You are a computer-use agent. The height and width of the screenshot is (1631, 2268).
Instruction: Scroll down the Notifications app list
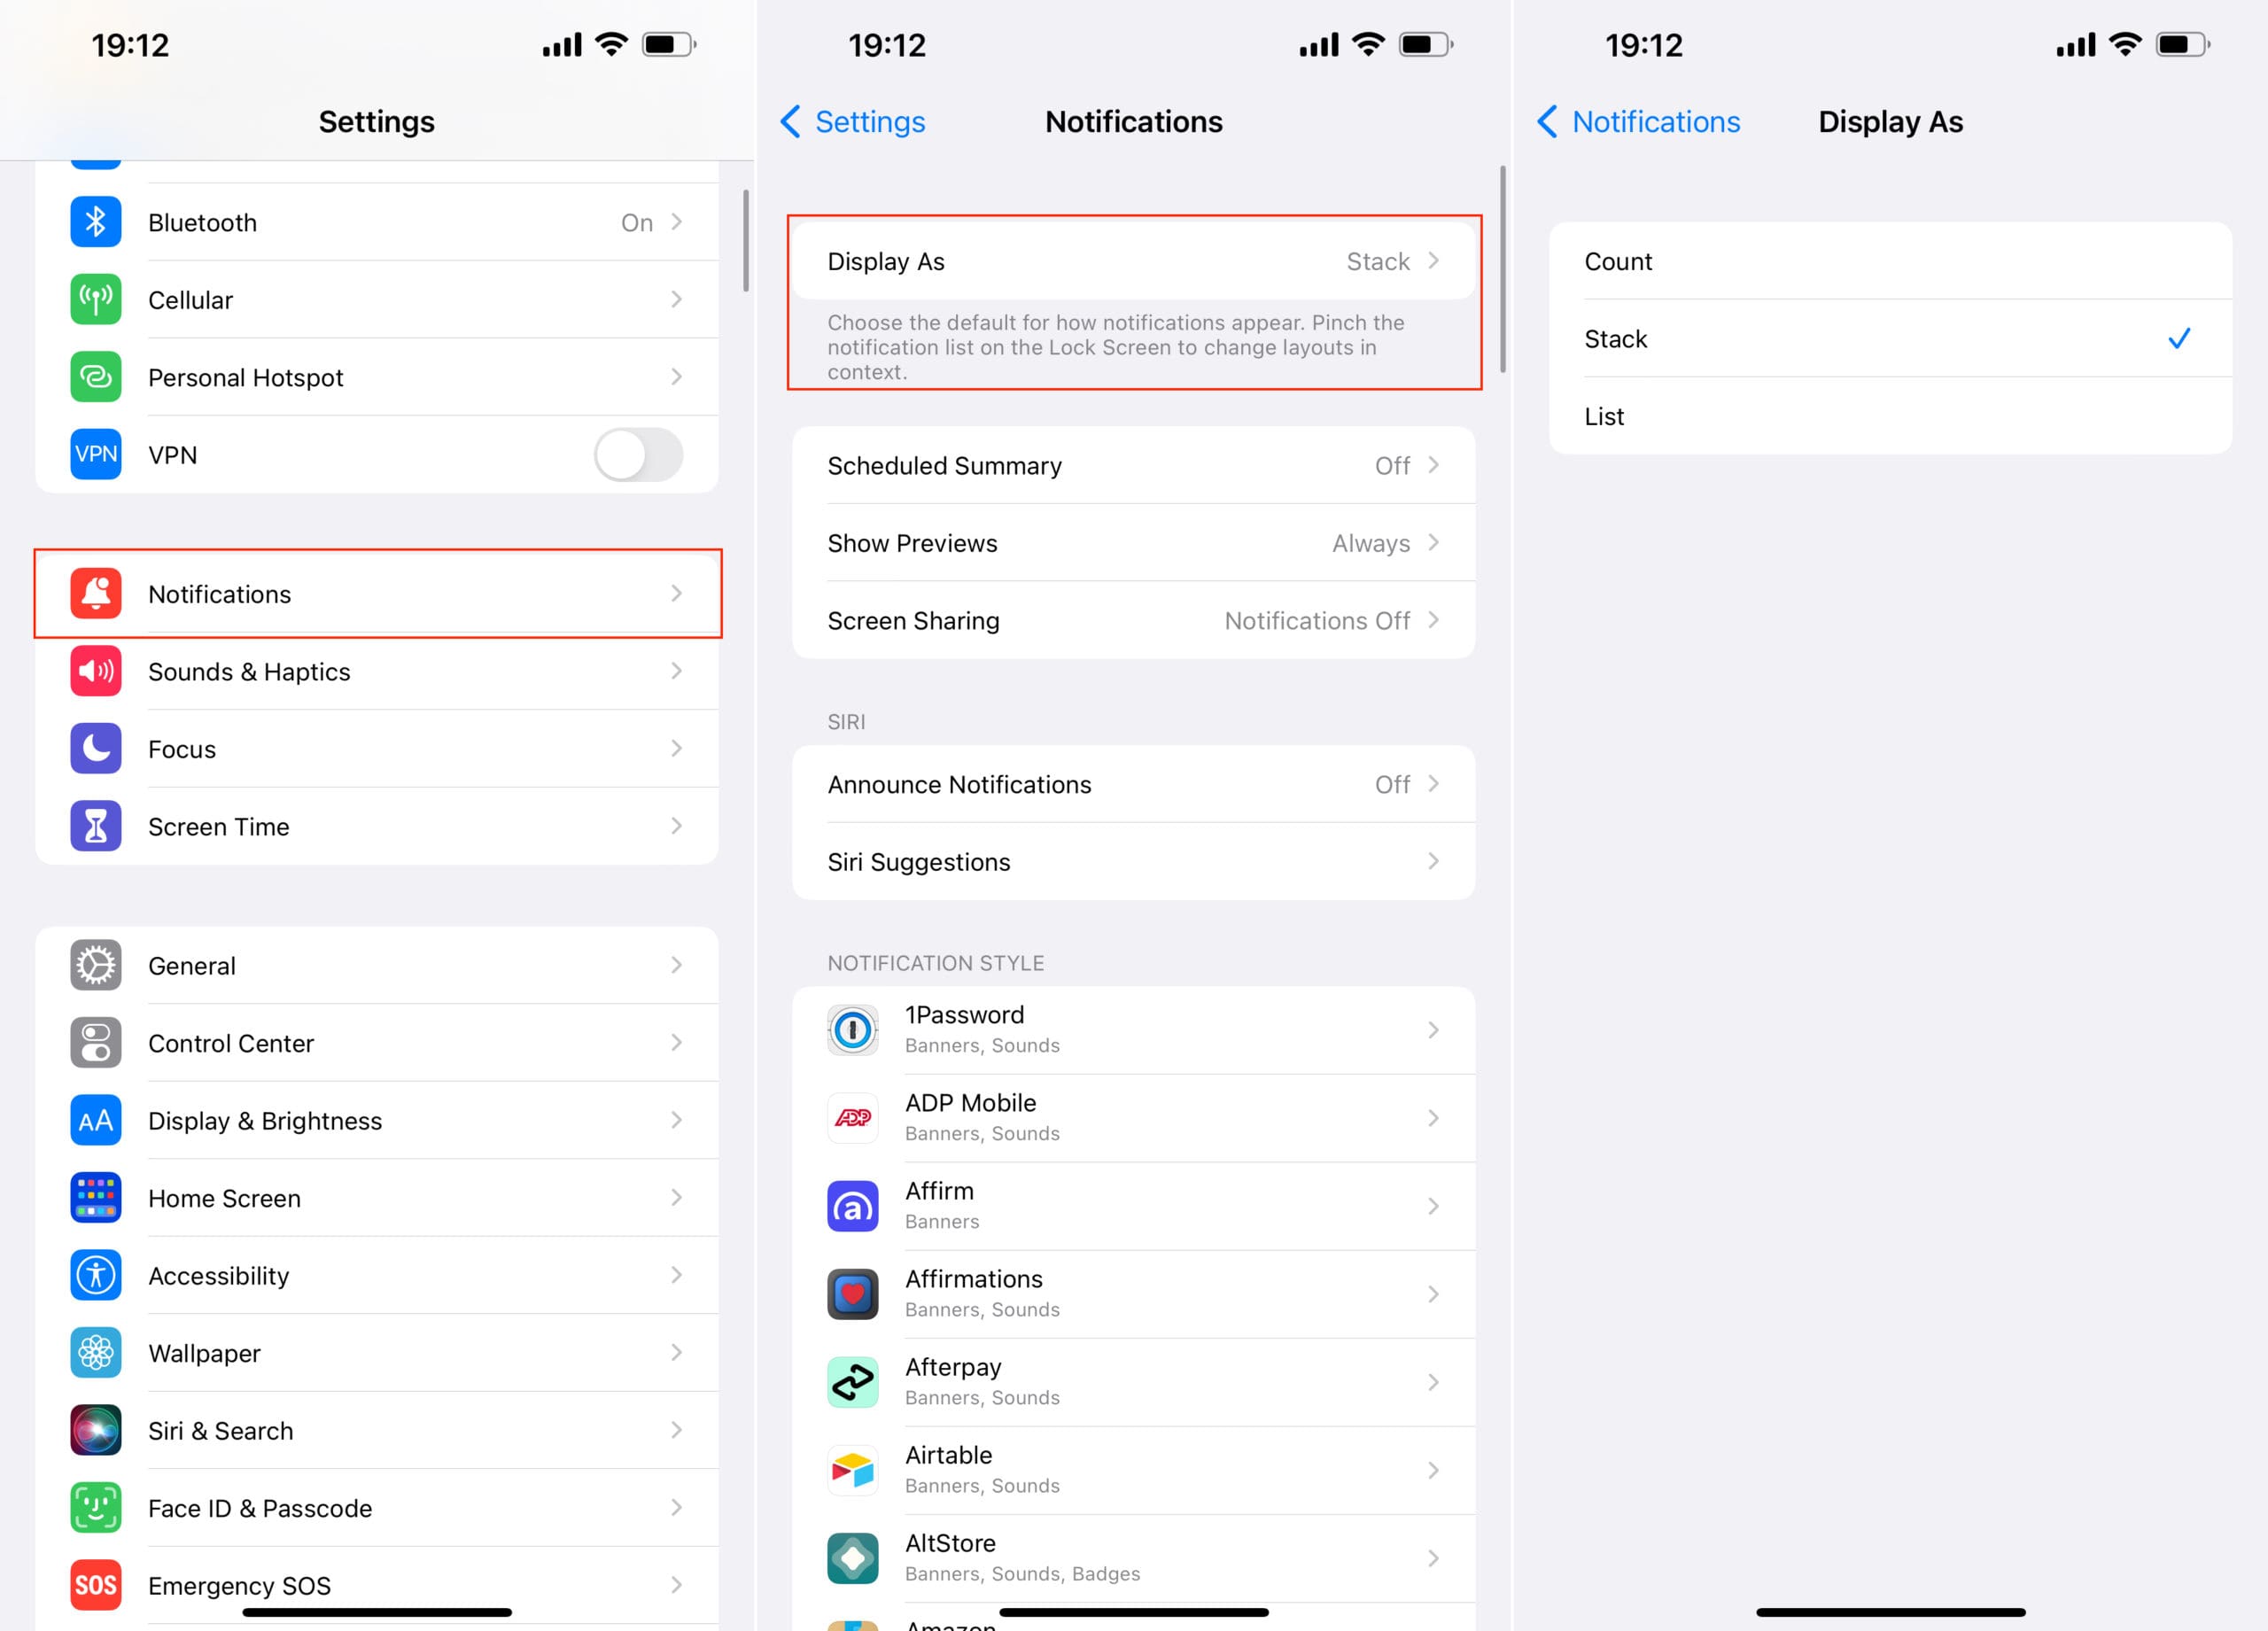click(1134, 1321)
